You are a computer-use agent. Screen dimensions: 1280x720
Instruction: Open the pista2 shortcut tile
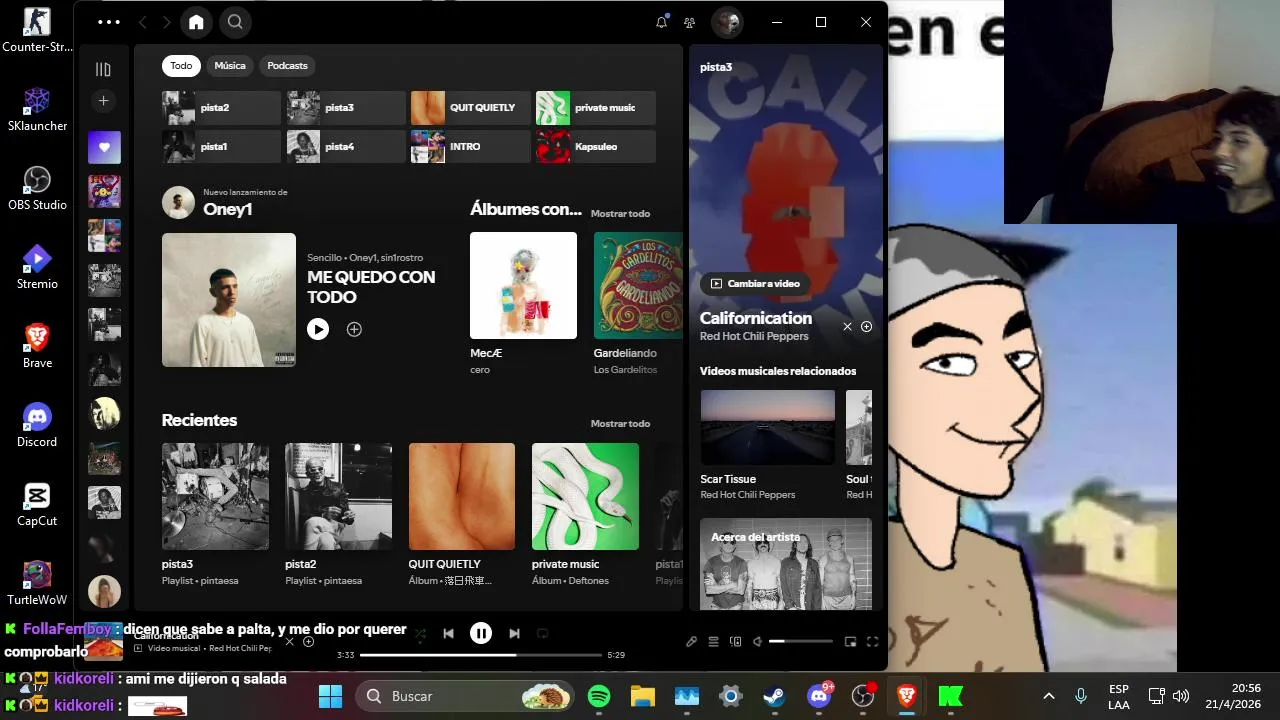[221, 108]
